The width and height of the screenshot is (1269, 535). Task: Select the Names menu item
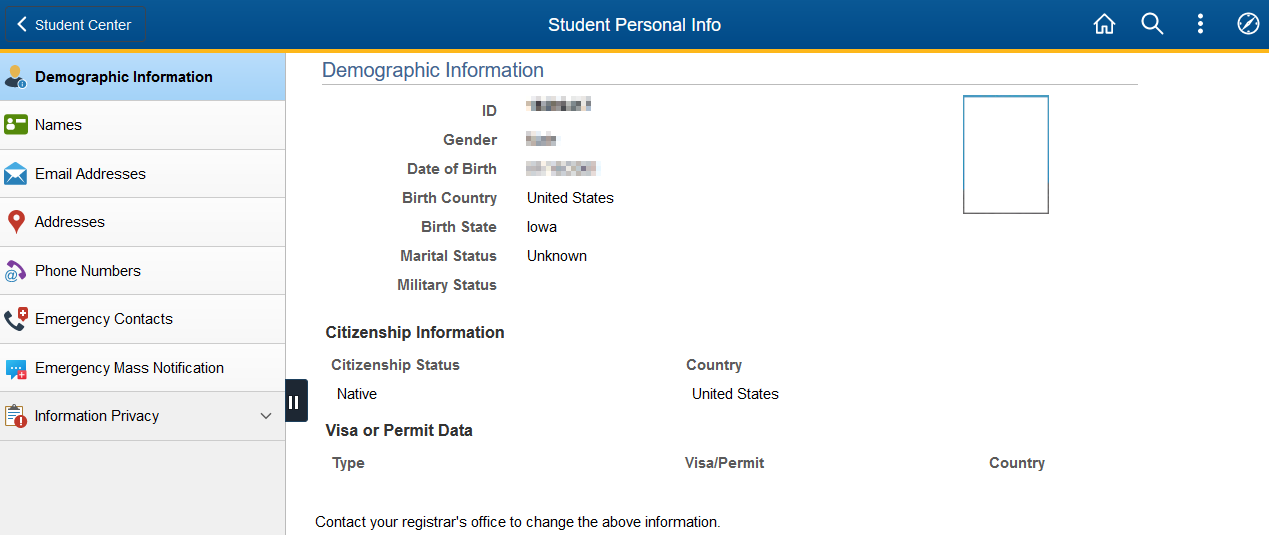(x=58, y=125)
